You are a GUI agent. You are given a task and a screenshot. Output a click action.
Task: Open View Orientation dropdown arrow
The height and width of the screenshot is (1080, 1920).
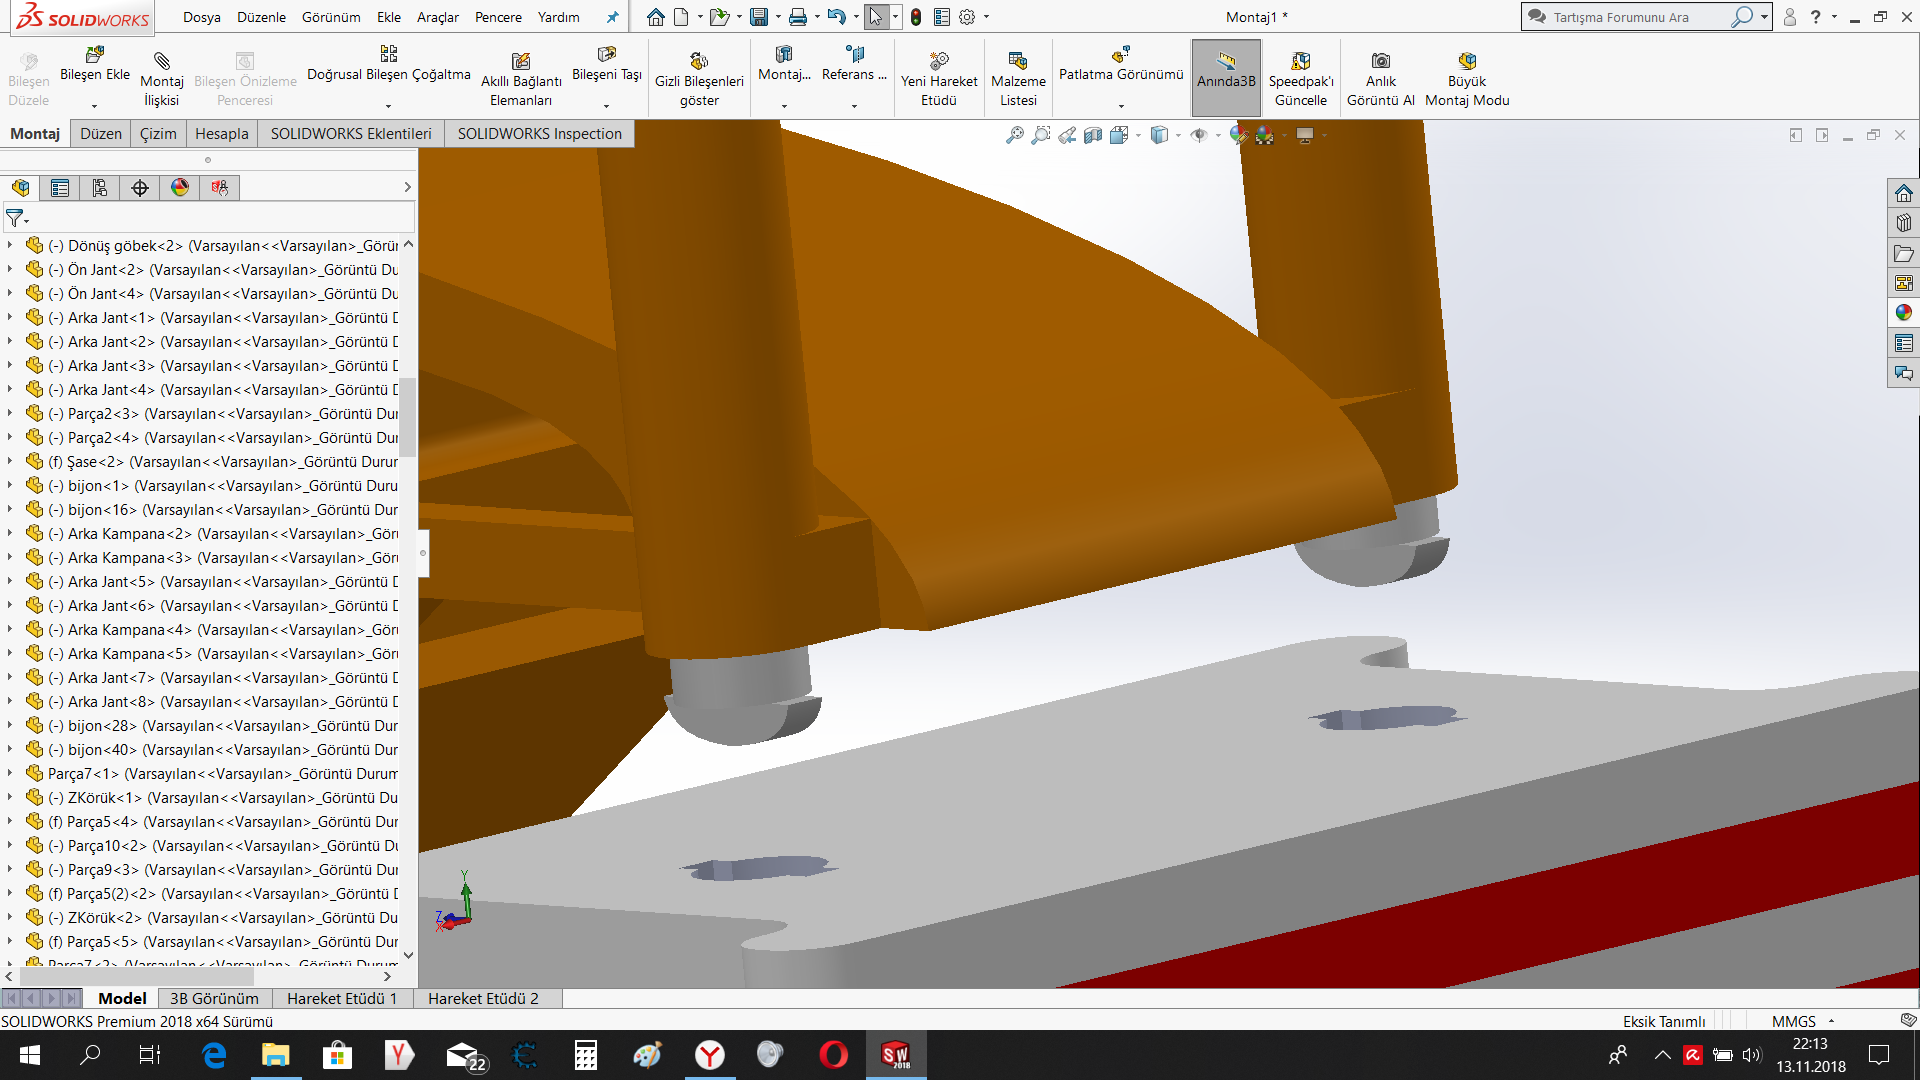point(1138,135)
